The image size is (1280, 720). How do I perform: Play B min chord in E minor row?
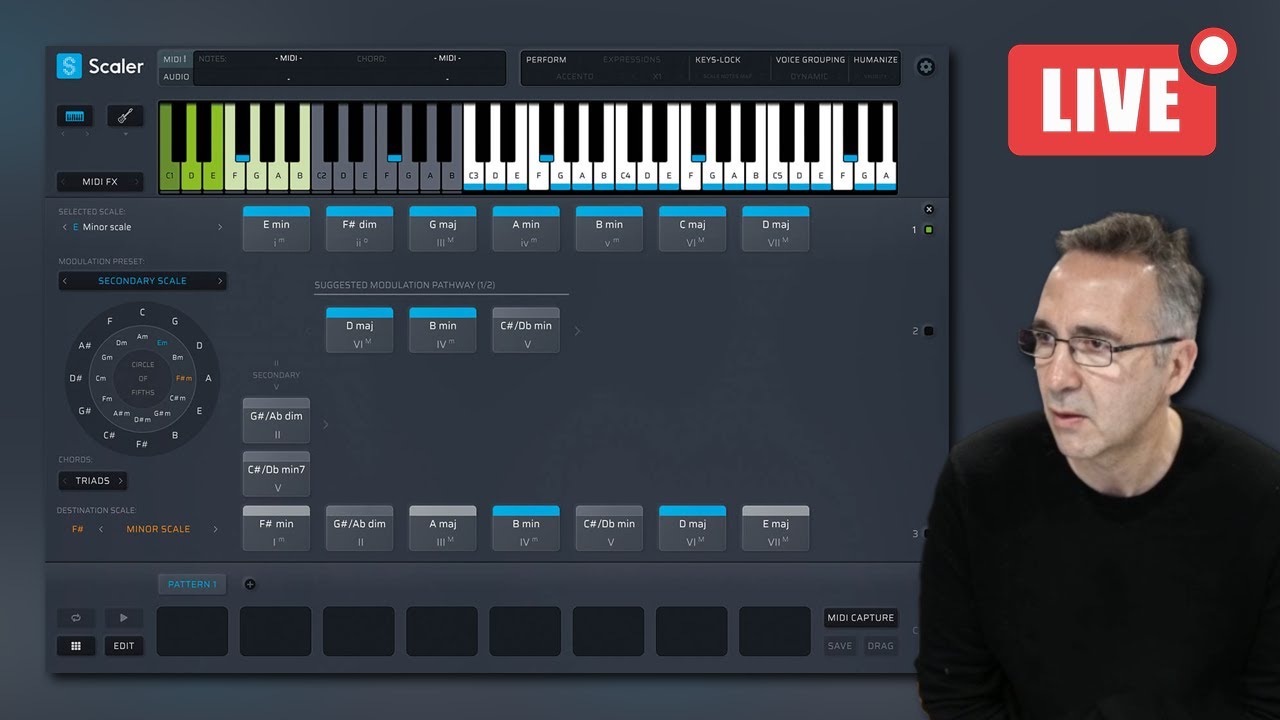(609, 229)
